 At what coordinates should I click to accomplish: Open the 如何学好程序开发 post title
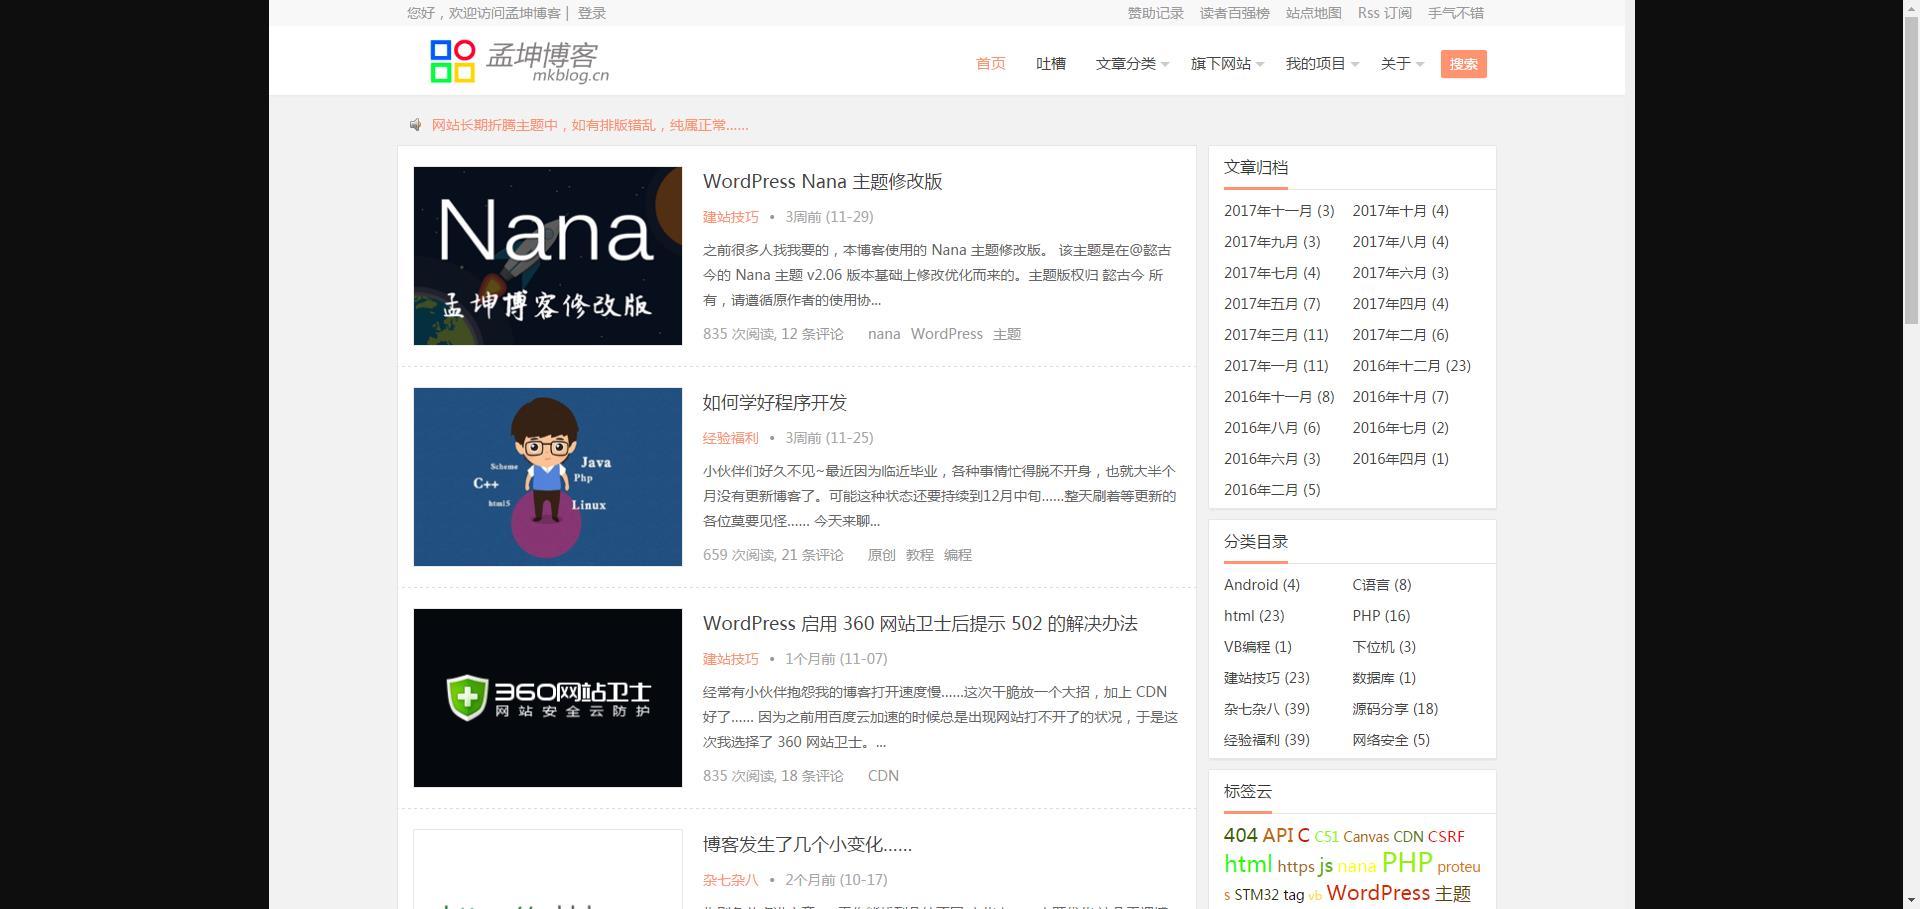pyautogui.click(x=774, y=402)
